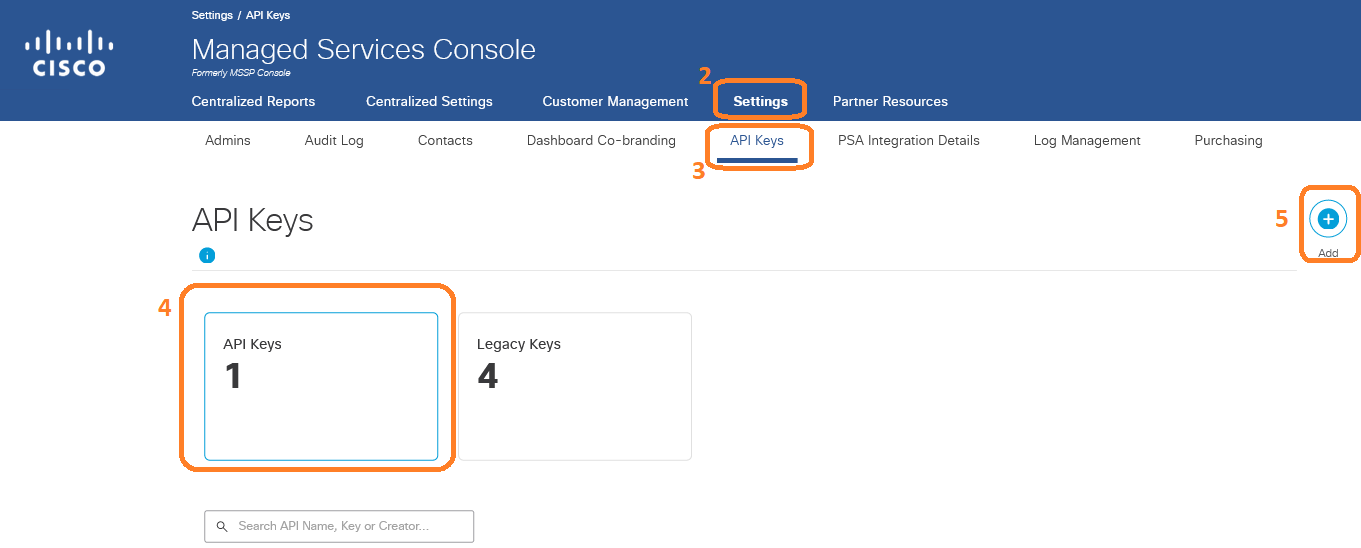Screen dimensions: 1361x548
Task: Select the API Keys sub-tab
Action: pyautogui.click(x=757, y=140)
